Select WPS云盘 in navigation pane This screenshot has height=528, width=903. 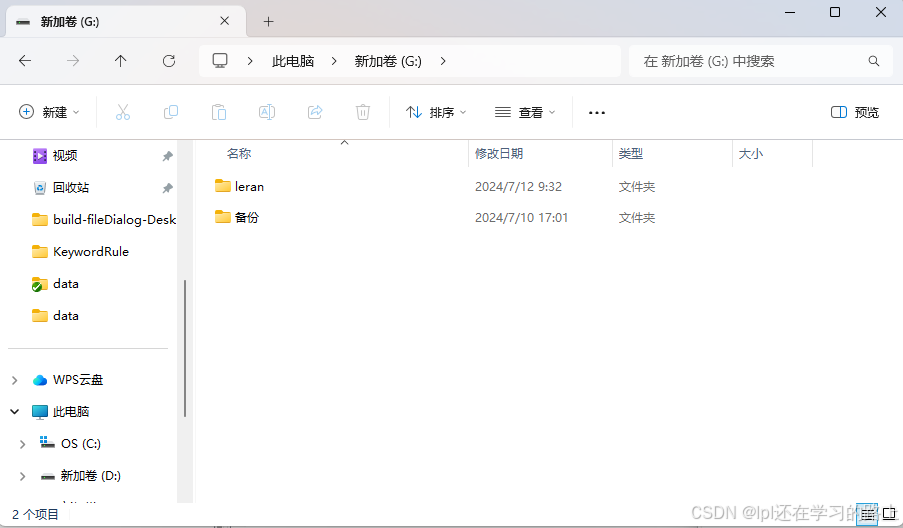(x=68, y=380)
